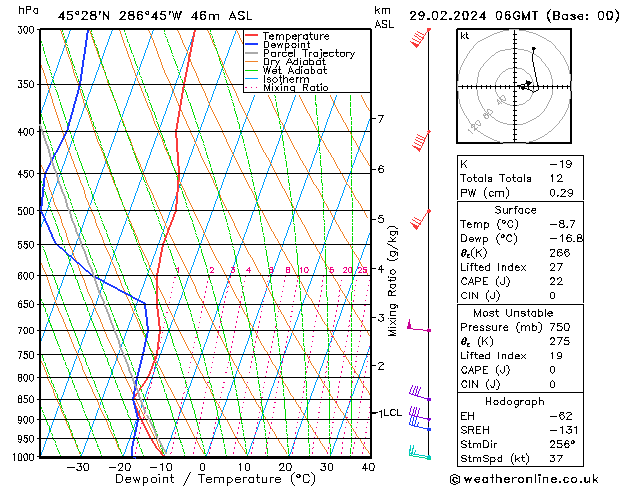This screenshot has height=486, width=629.
Task: Click the Mixing Ratio legend entry
Action: coord(296,87)
